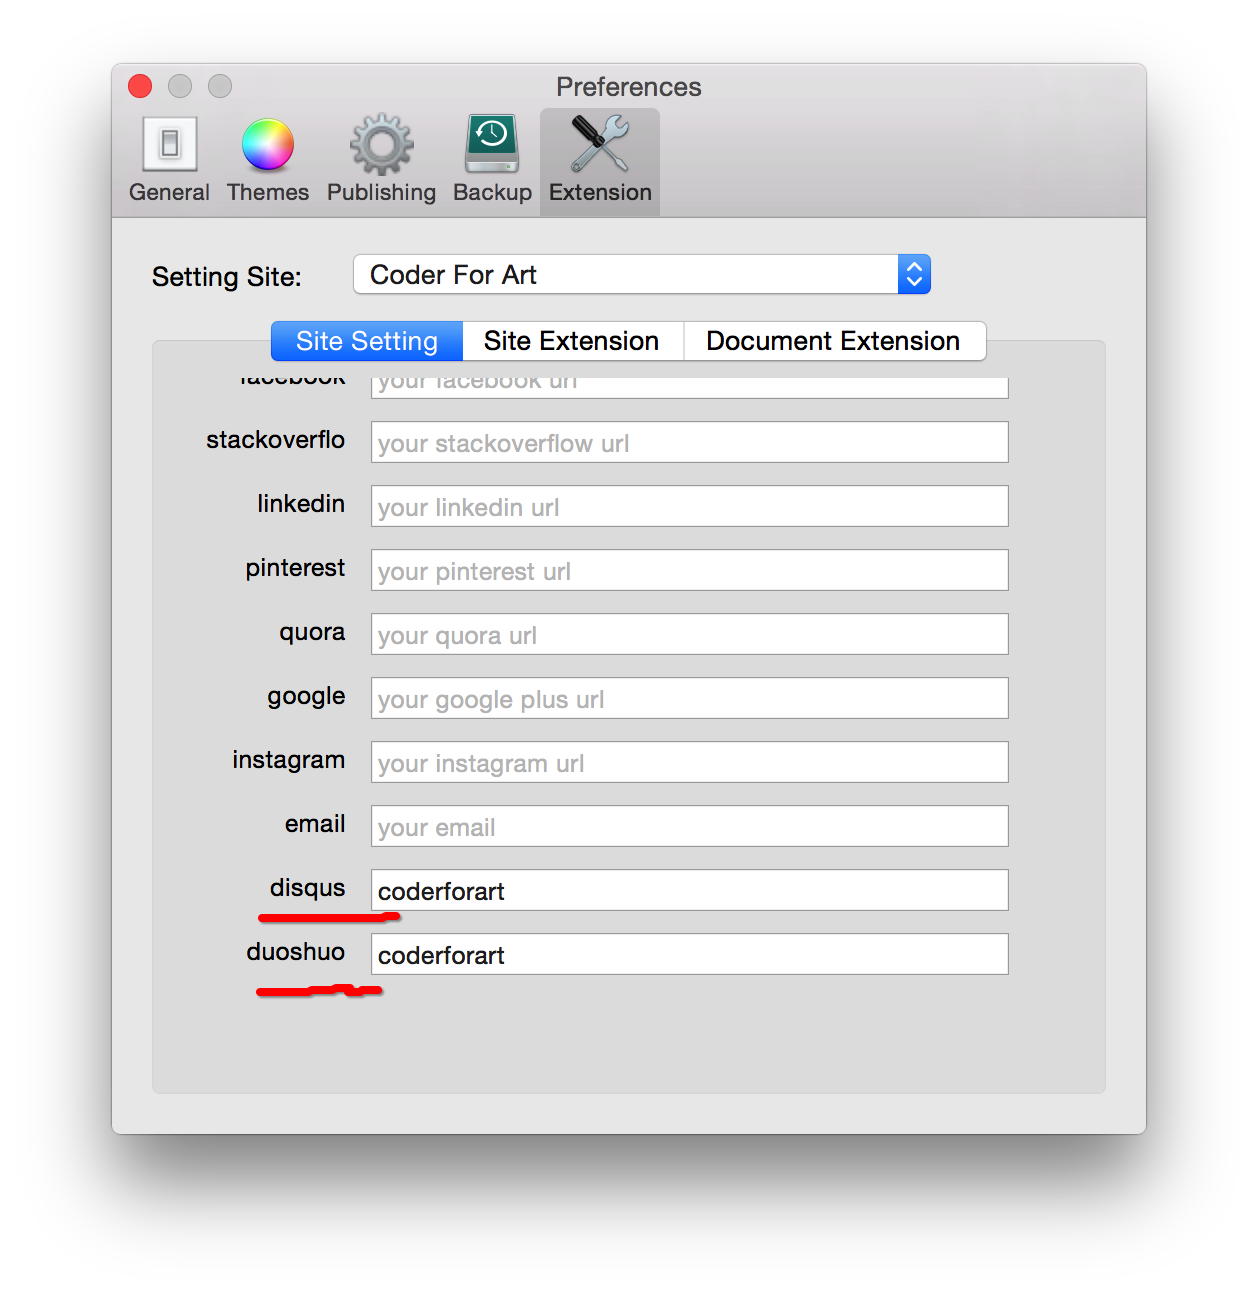Viewport: 1258px width, 1294px height.
Task: Click the quora label
Action: click(312, 633)
